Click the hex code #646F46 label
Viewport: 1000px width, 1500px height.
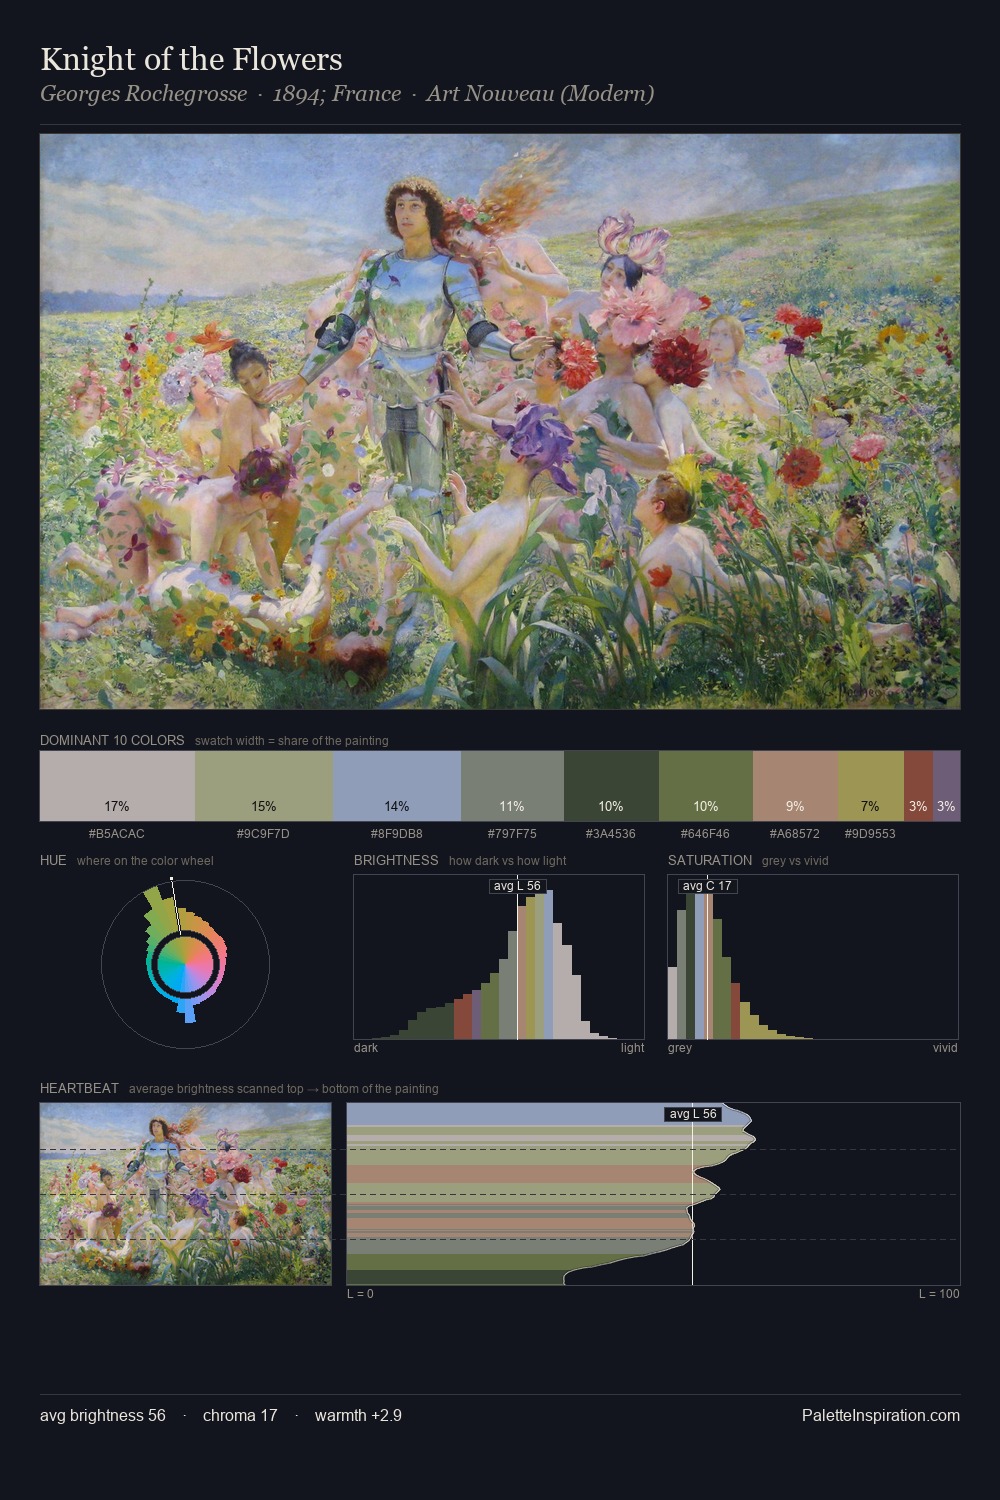pyautogui.click(x=705, y=833)
